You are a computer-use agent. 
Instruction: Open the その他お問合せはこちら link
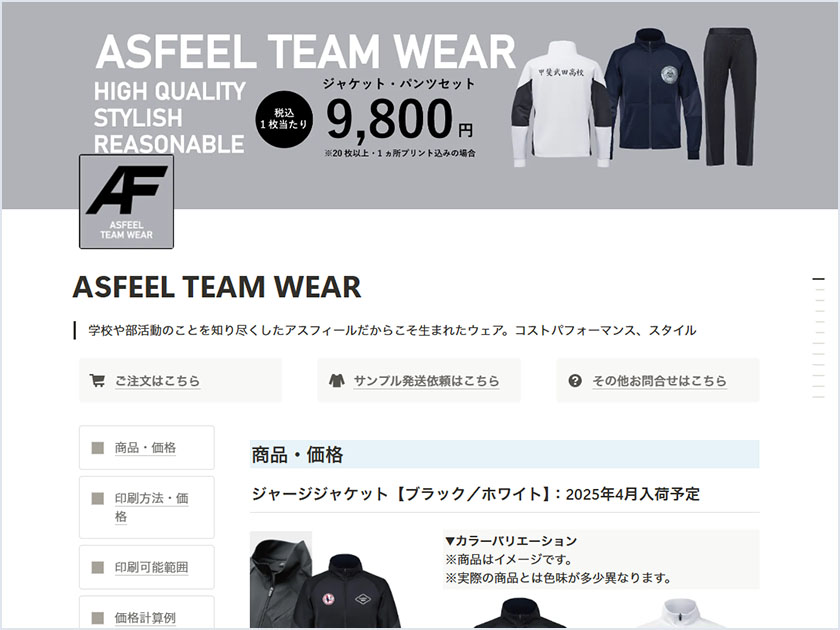[659, 381]
